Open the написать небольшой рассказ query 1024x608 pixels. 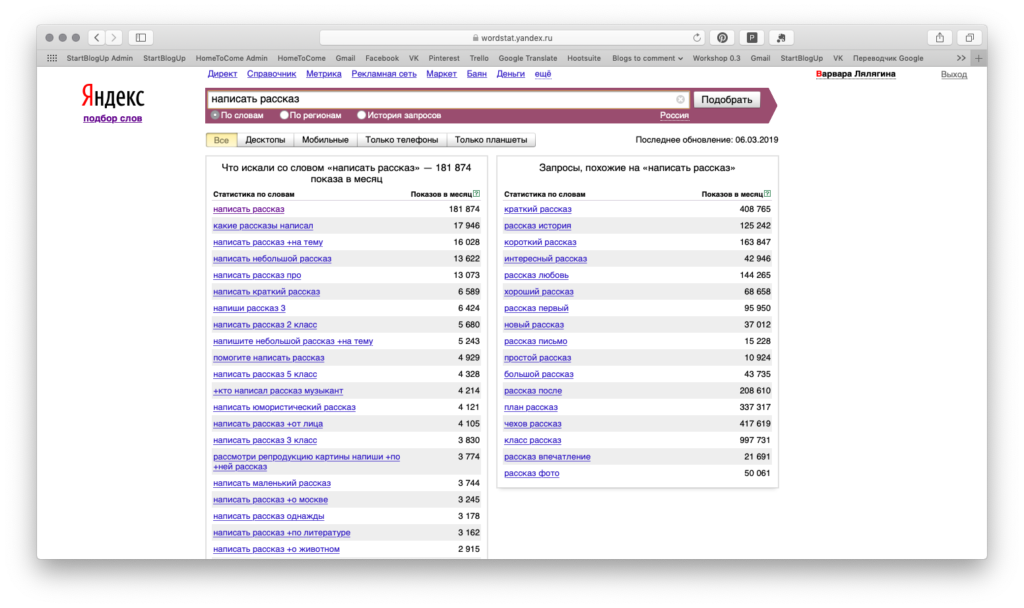(272, 259)
